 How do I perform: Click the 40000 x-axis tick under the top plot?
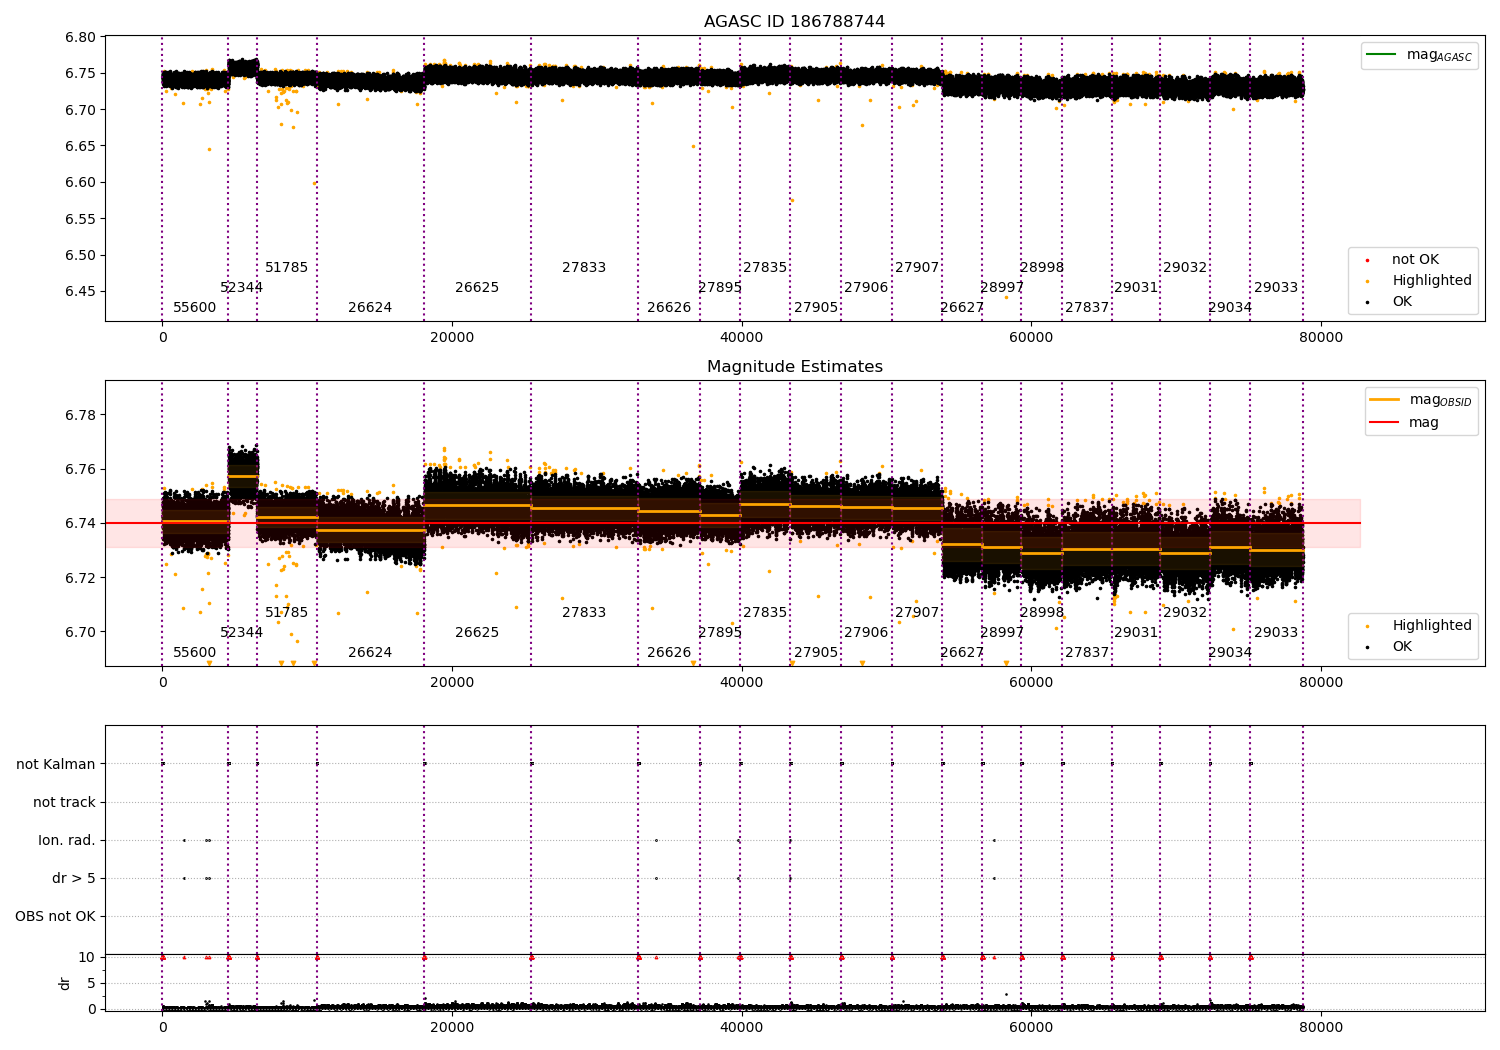(x=741, y=339)
